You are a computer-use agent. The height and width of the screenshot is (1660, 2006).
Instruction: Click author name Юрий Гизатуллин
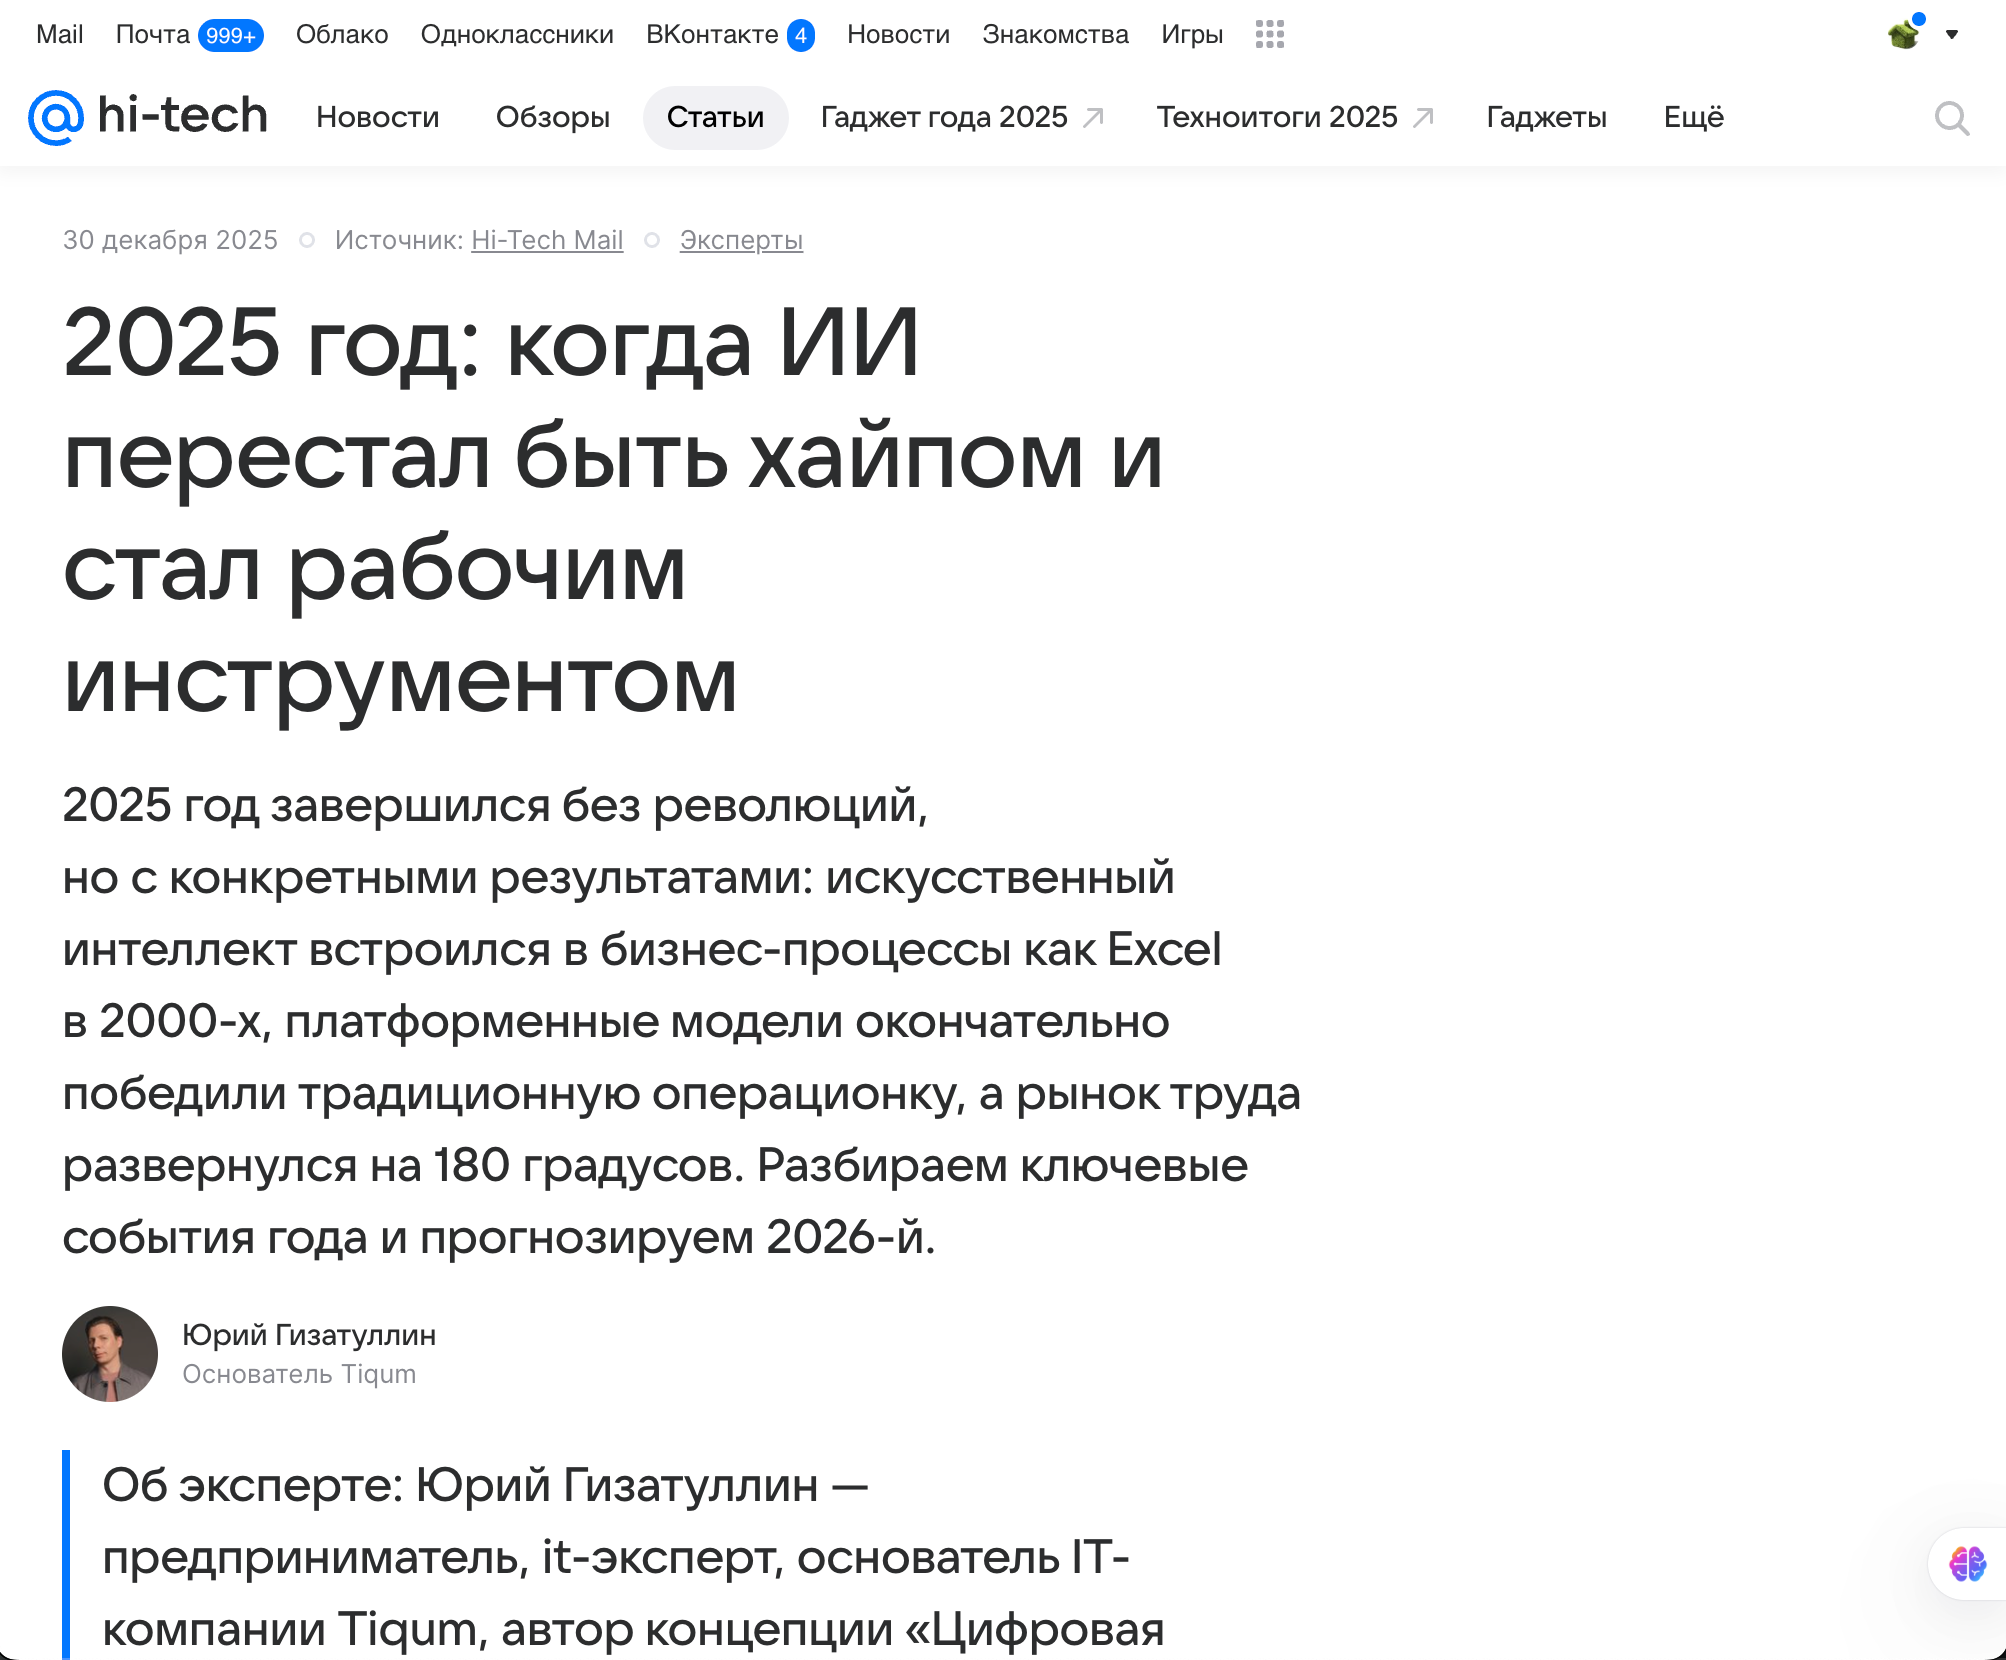309,1335
